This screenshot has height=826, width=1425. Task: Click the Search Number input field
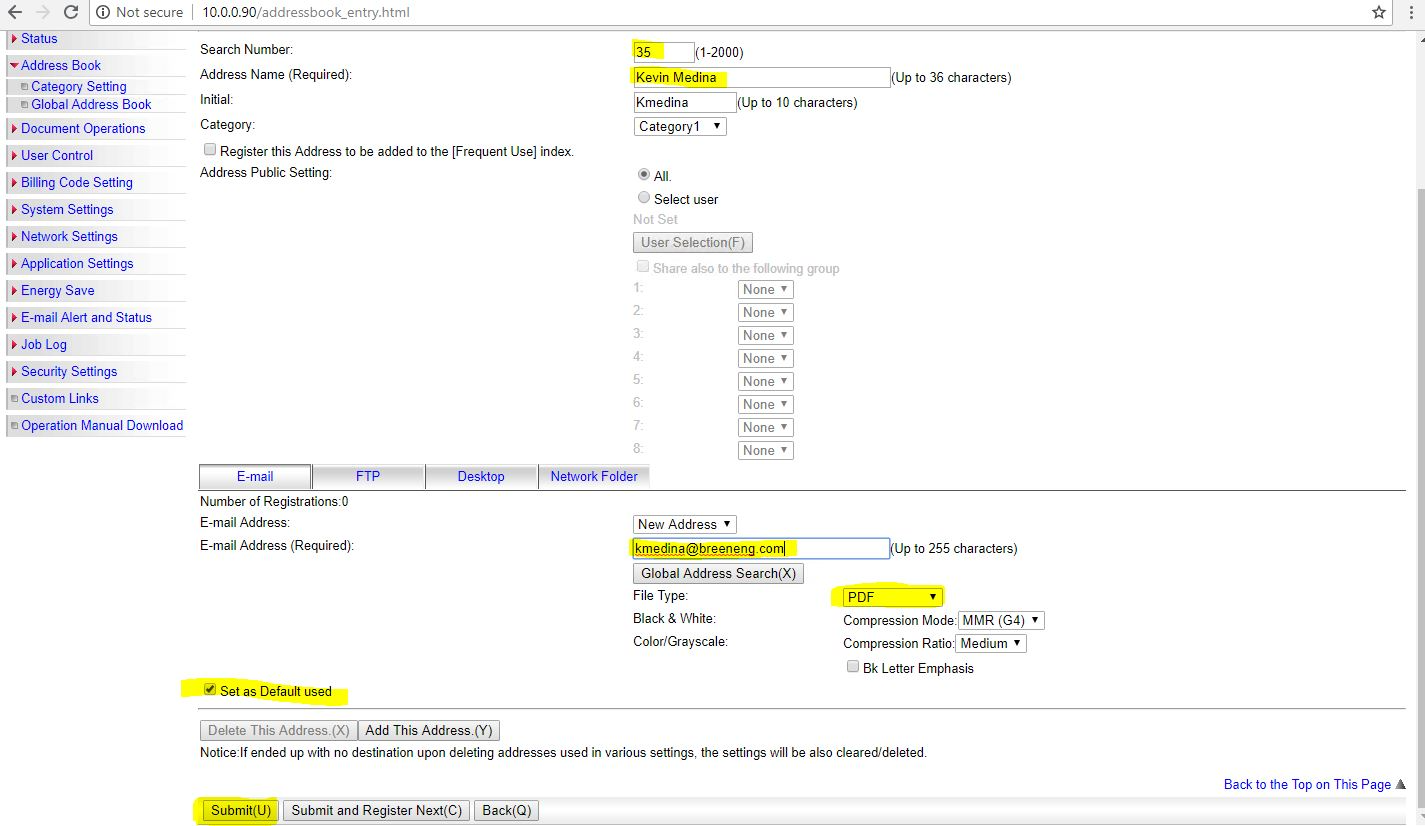click(662, 51)
